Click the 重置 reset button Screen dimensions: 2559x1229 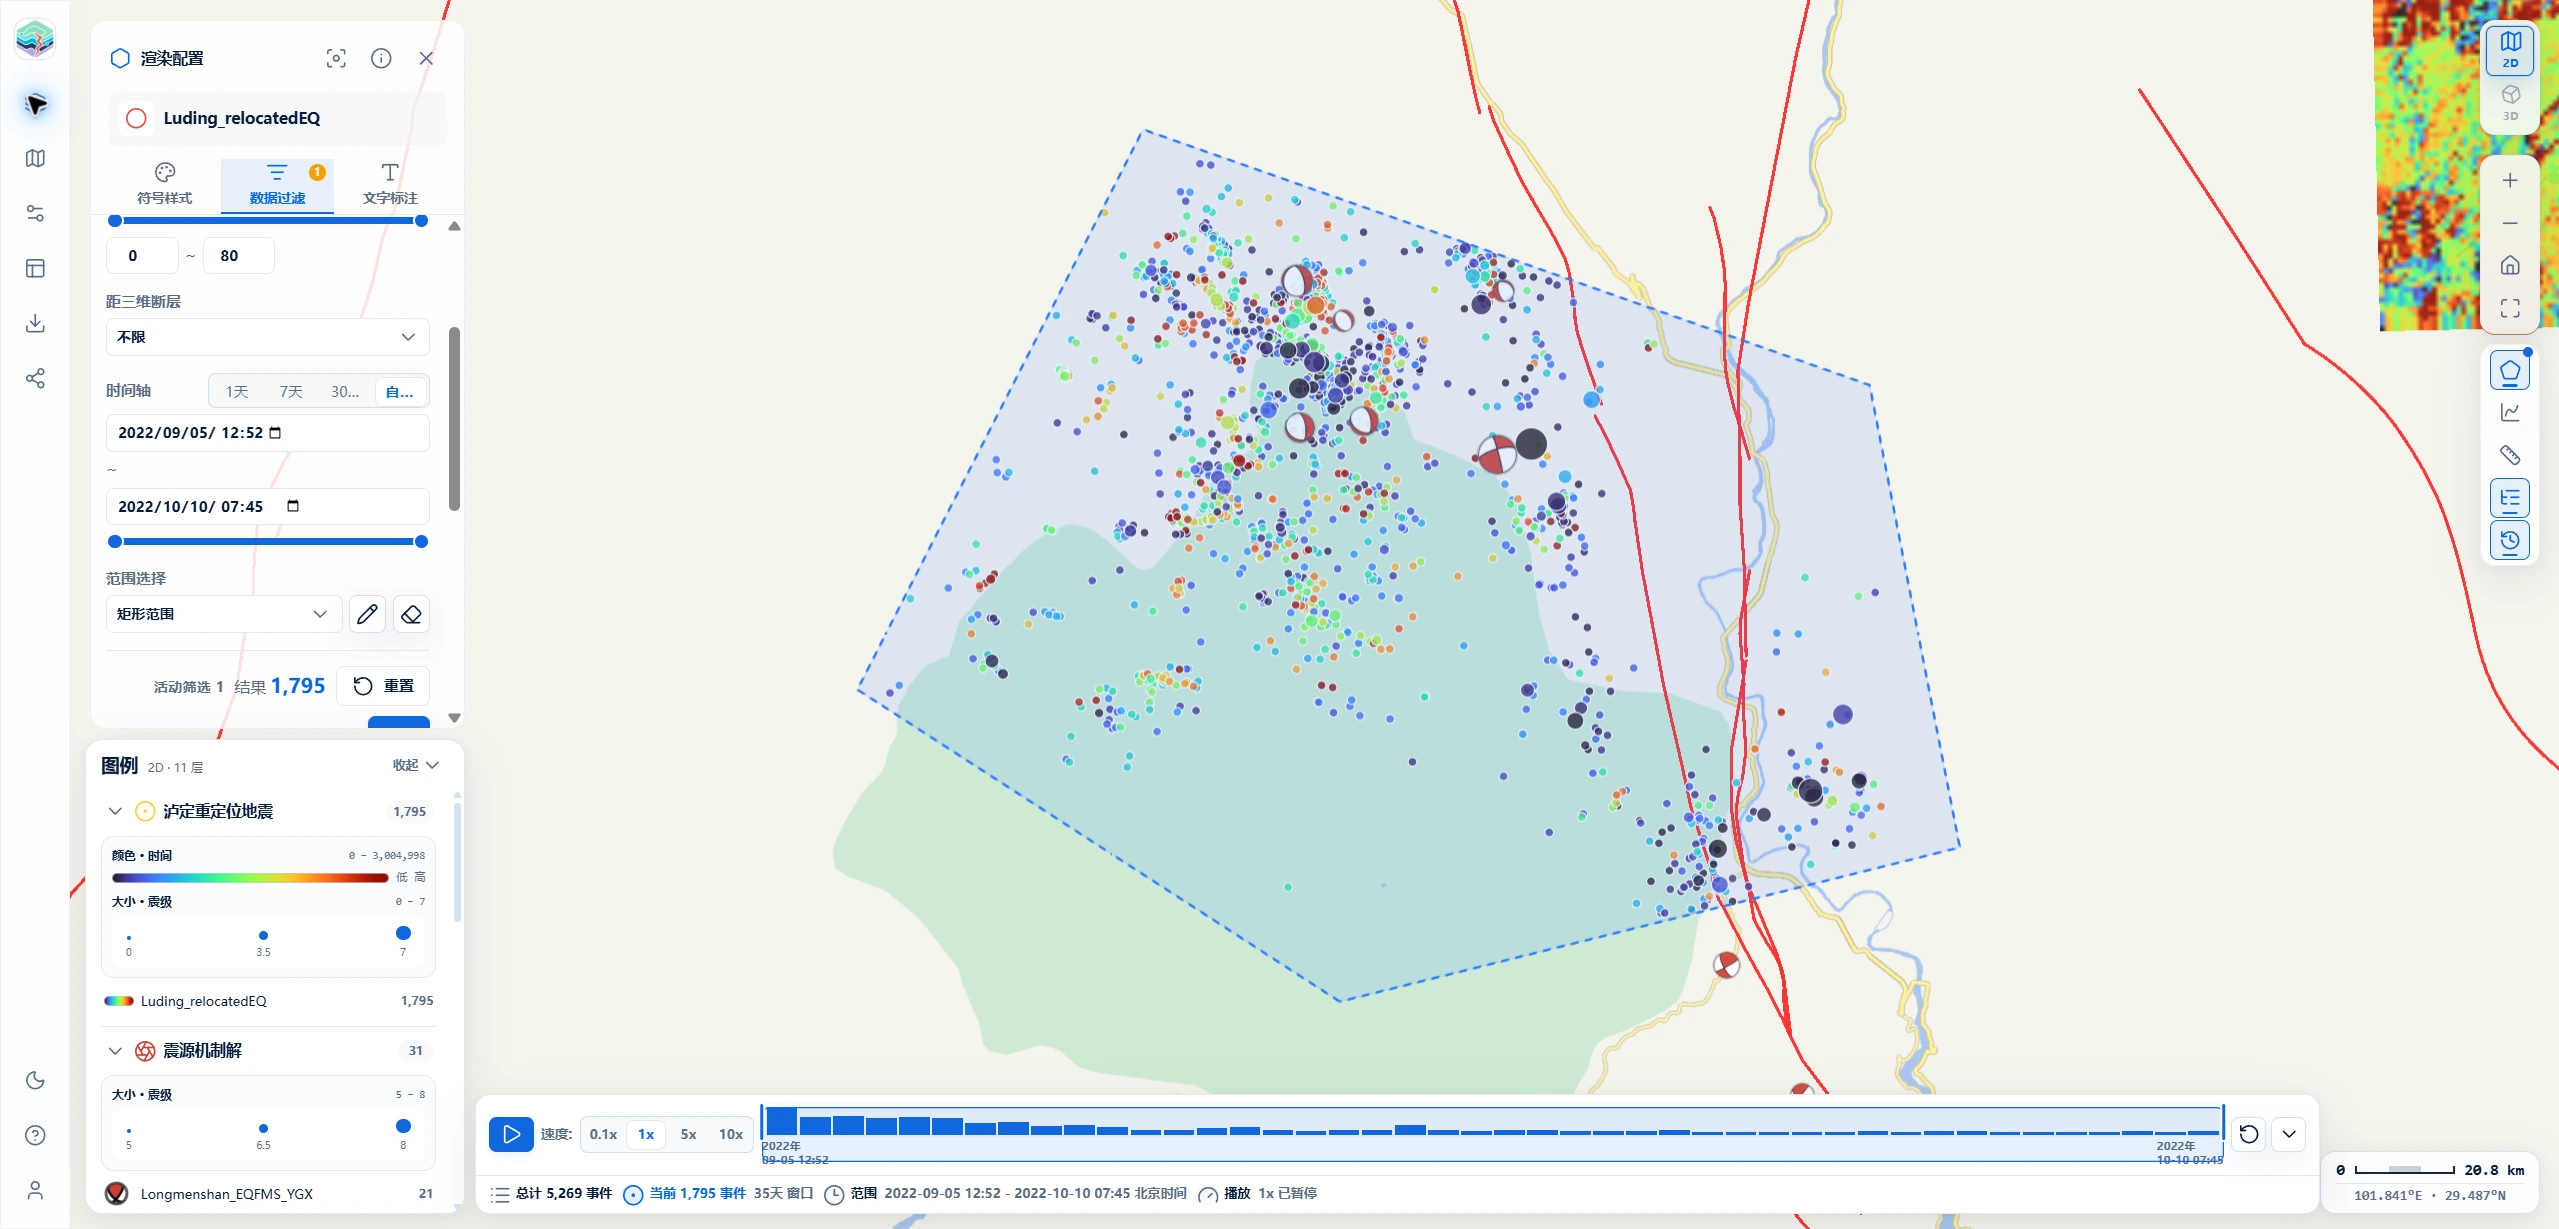pyautogui.click(x=383, y=686)
